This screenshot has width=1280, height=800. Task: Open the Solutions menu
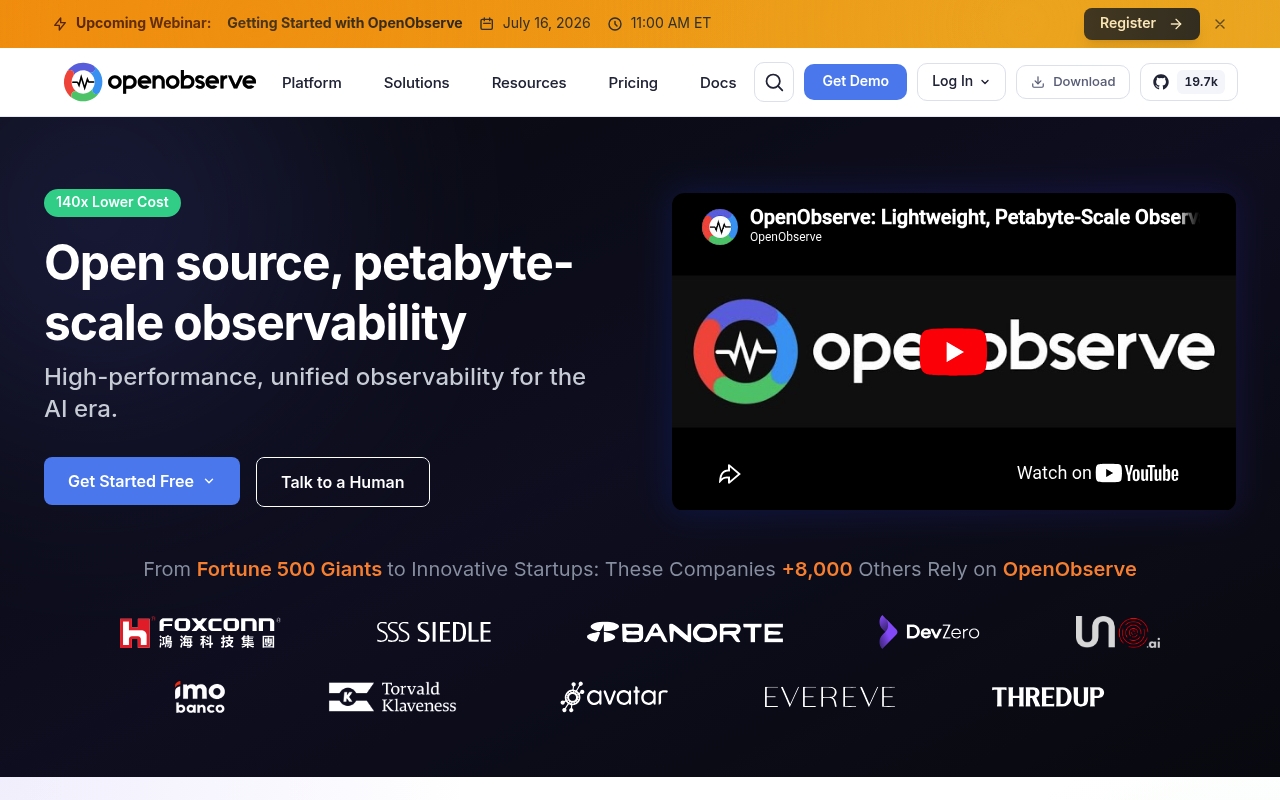[417, 83]
